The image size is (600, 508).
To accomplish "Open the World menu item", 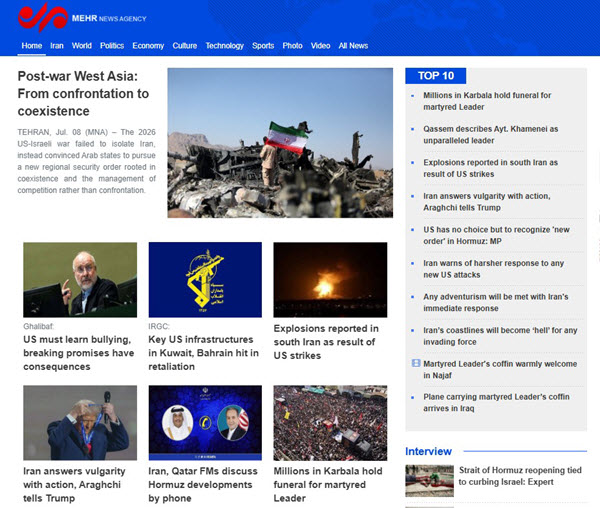I will [82, 46].
